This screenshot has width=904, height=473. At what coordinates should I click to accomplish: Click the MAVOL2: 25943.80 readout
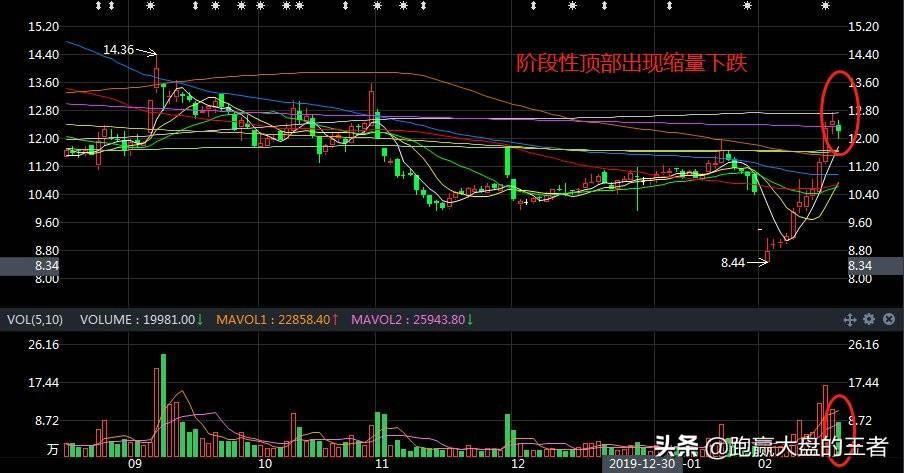click(412, 320)
